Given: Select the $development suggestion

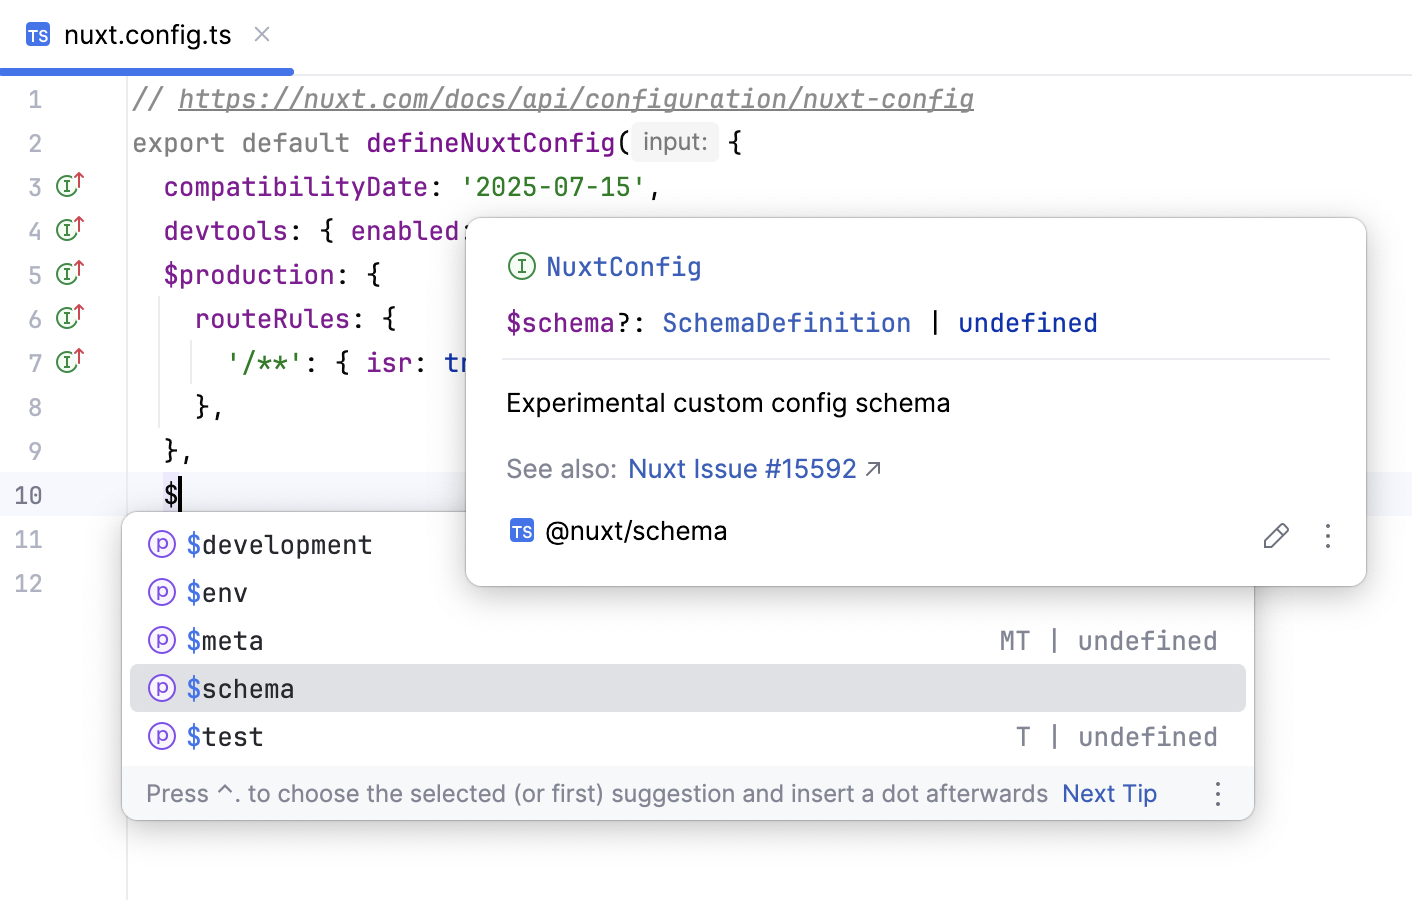Looking at the screenshot, I should coord(280,544).
